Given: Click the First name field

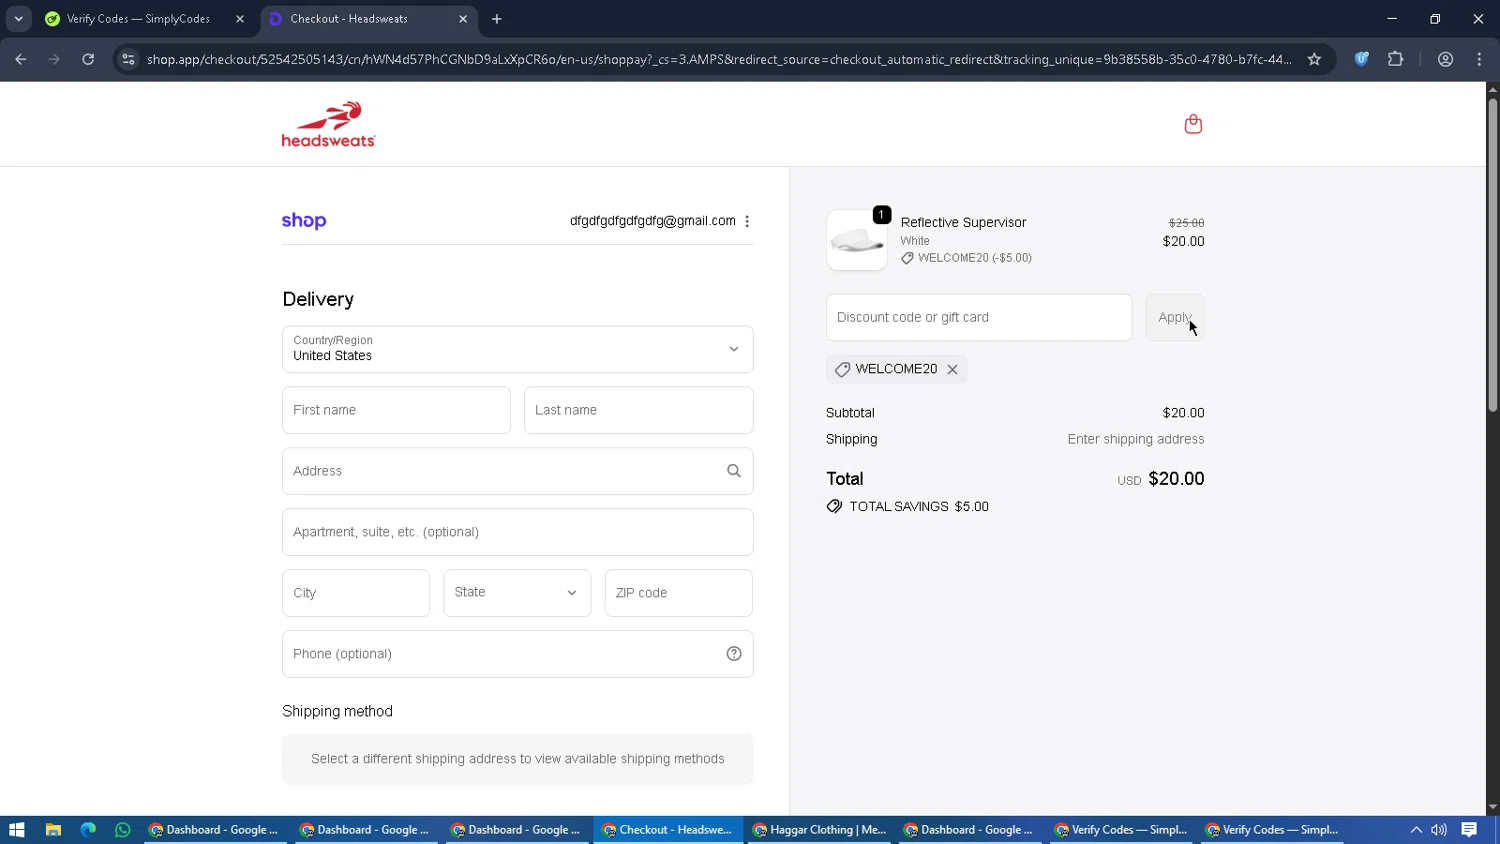Looking at the screenshot, I should (396, 410).
